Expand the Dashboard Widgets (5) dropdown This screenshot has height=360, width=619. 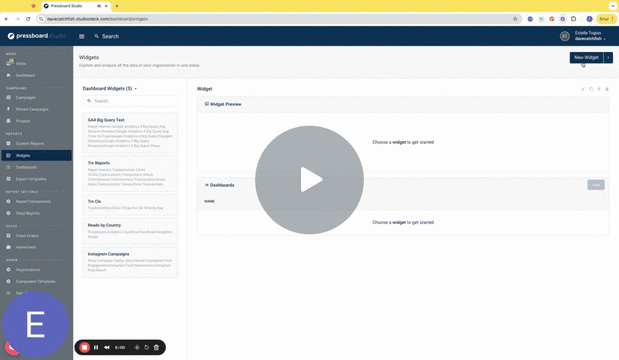point(110,88)
